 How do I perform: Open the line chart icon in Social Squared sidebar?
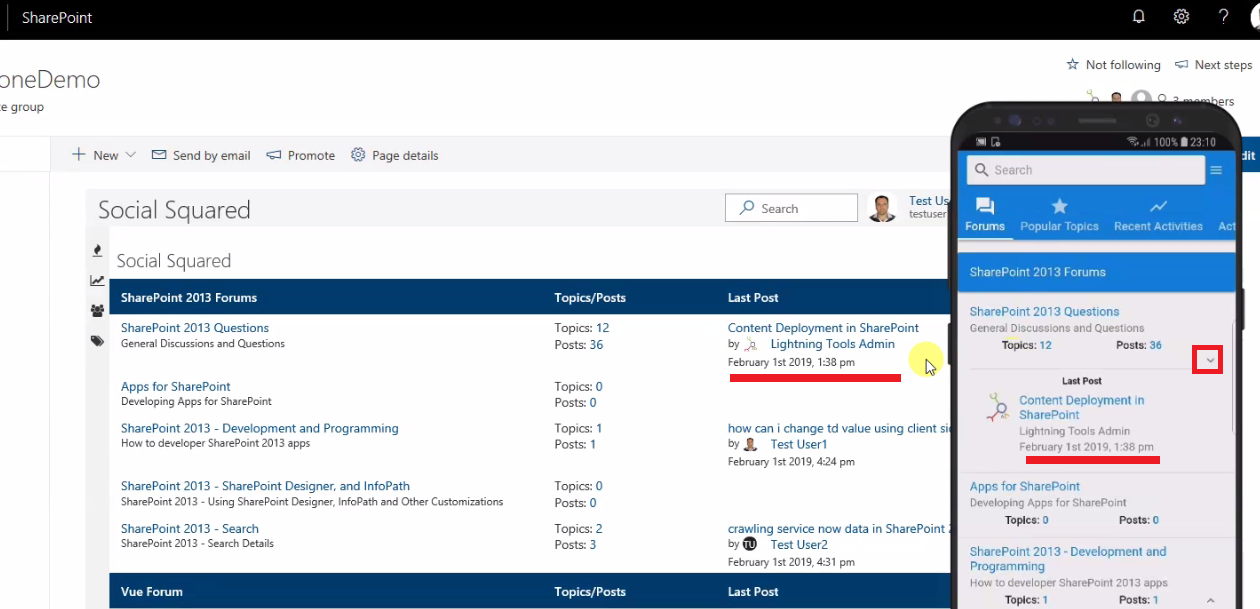pyautogui.click(x=97, y=281)
